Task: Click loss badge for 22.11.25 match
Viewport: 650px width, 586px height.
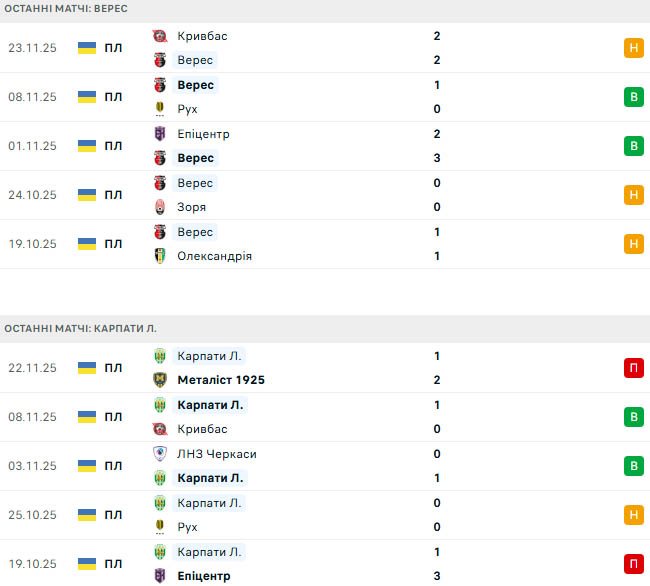Action: click(633, 368)
